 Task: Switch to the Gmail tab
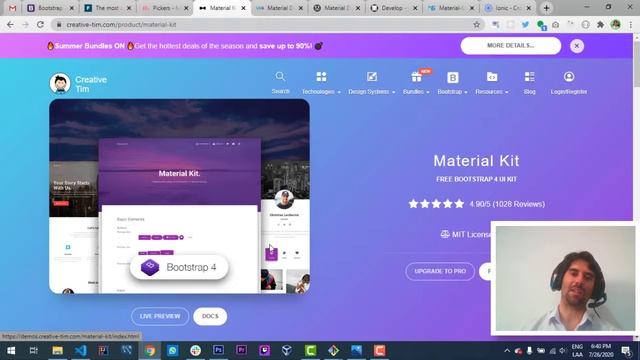pos(12,8)
